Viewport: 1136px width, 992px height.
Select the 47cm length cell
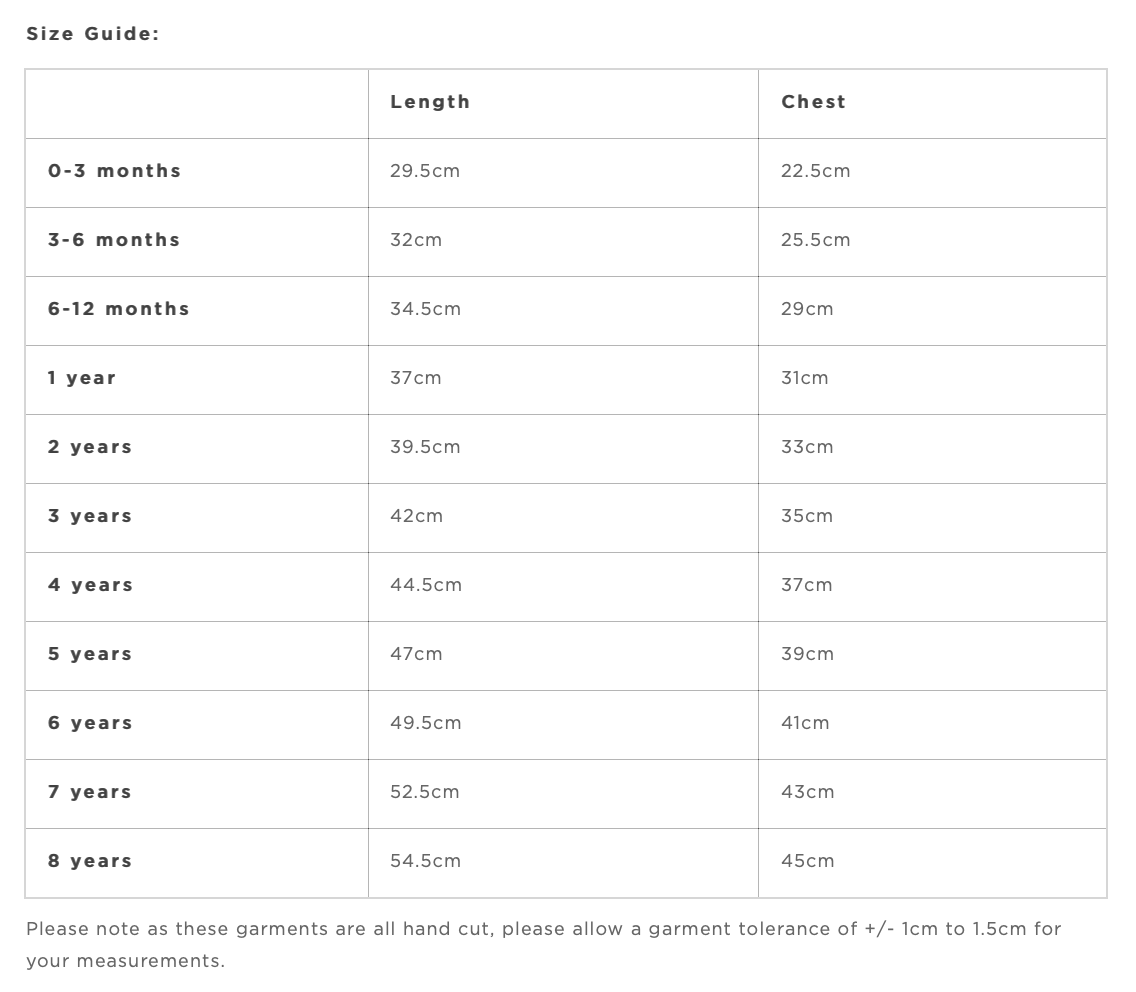click(x=416, y=654)
